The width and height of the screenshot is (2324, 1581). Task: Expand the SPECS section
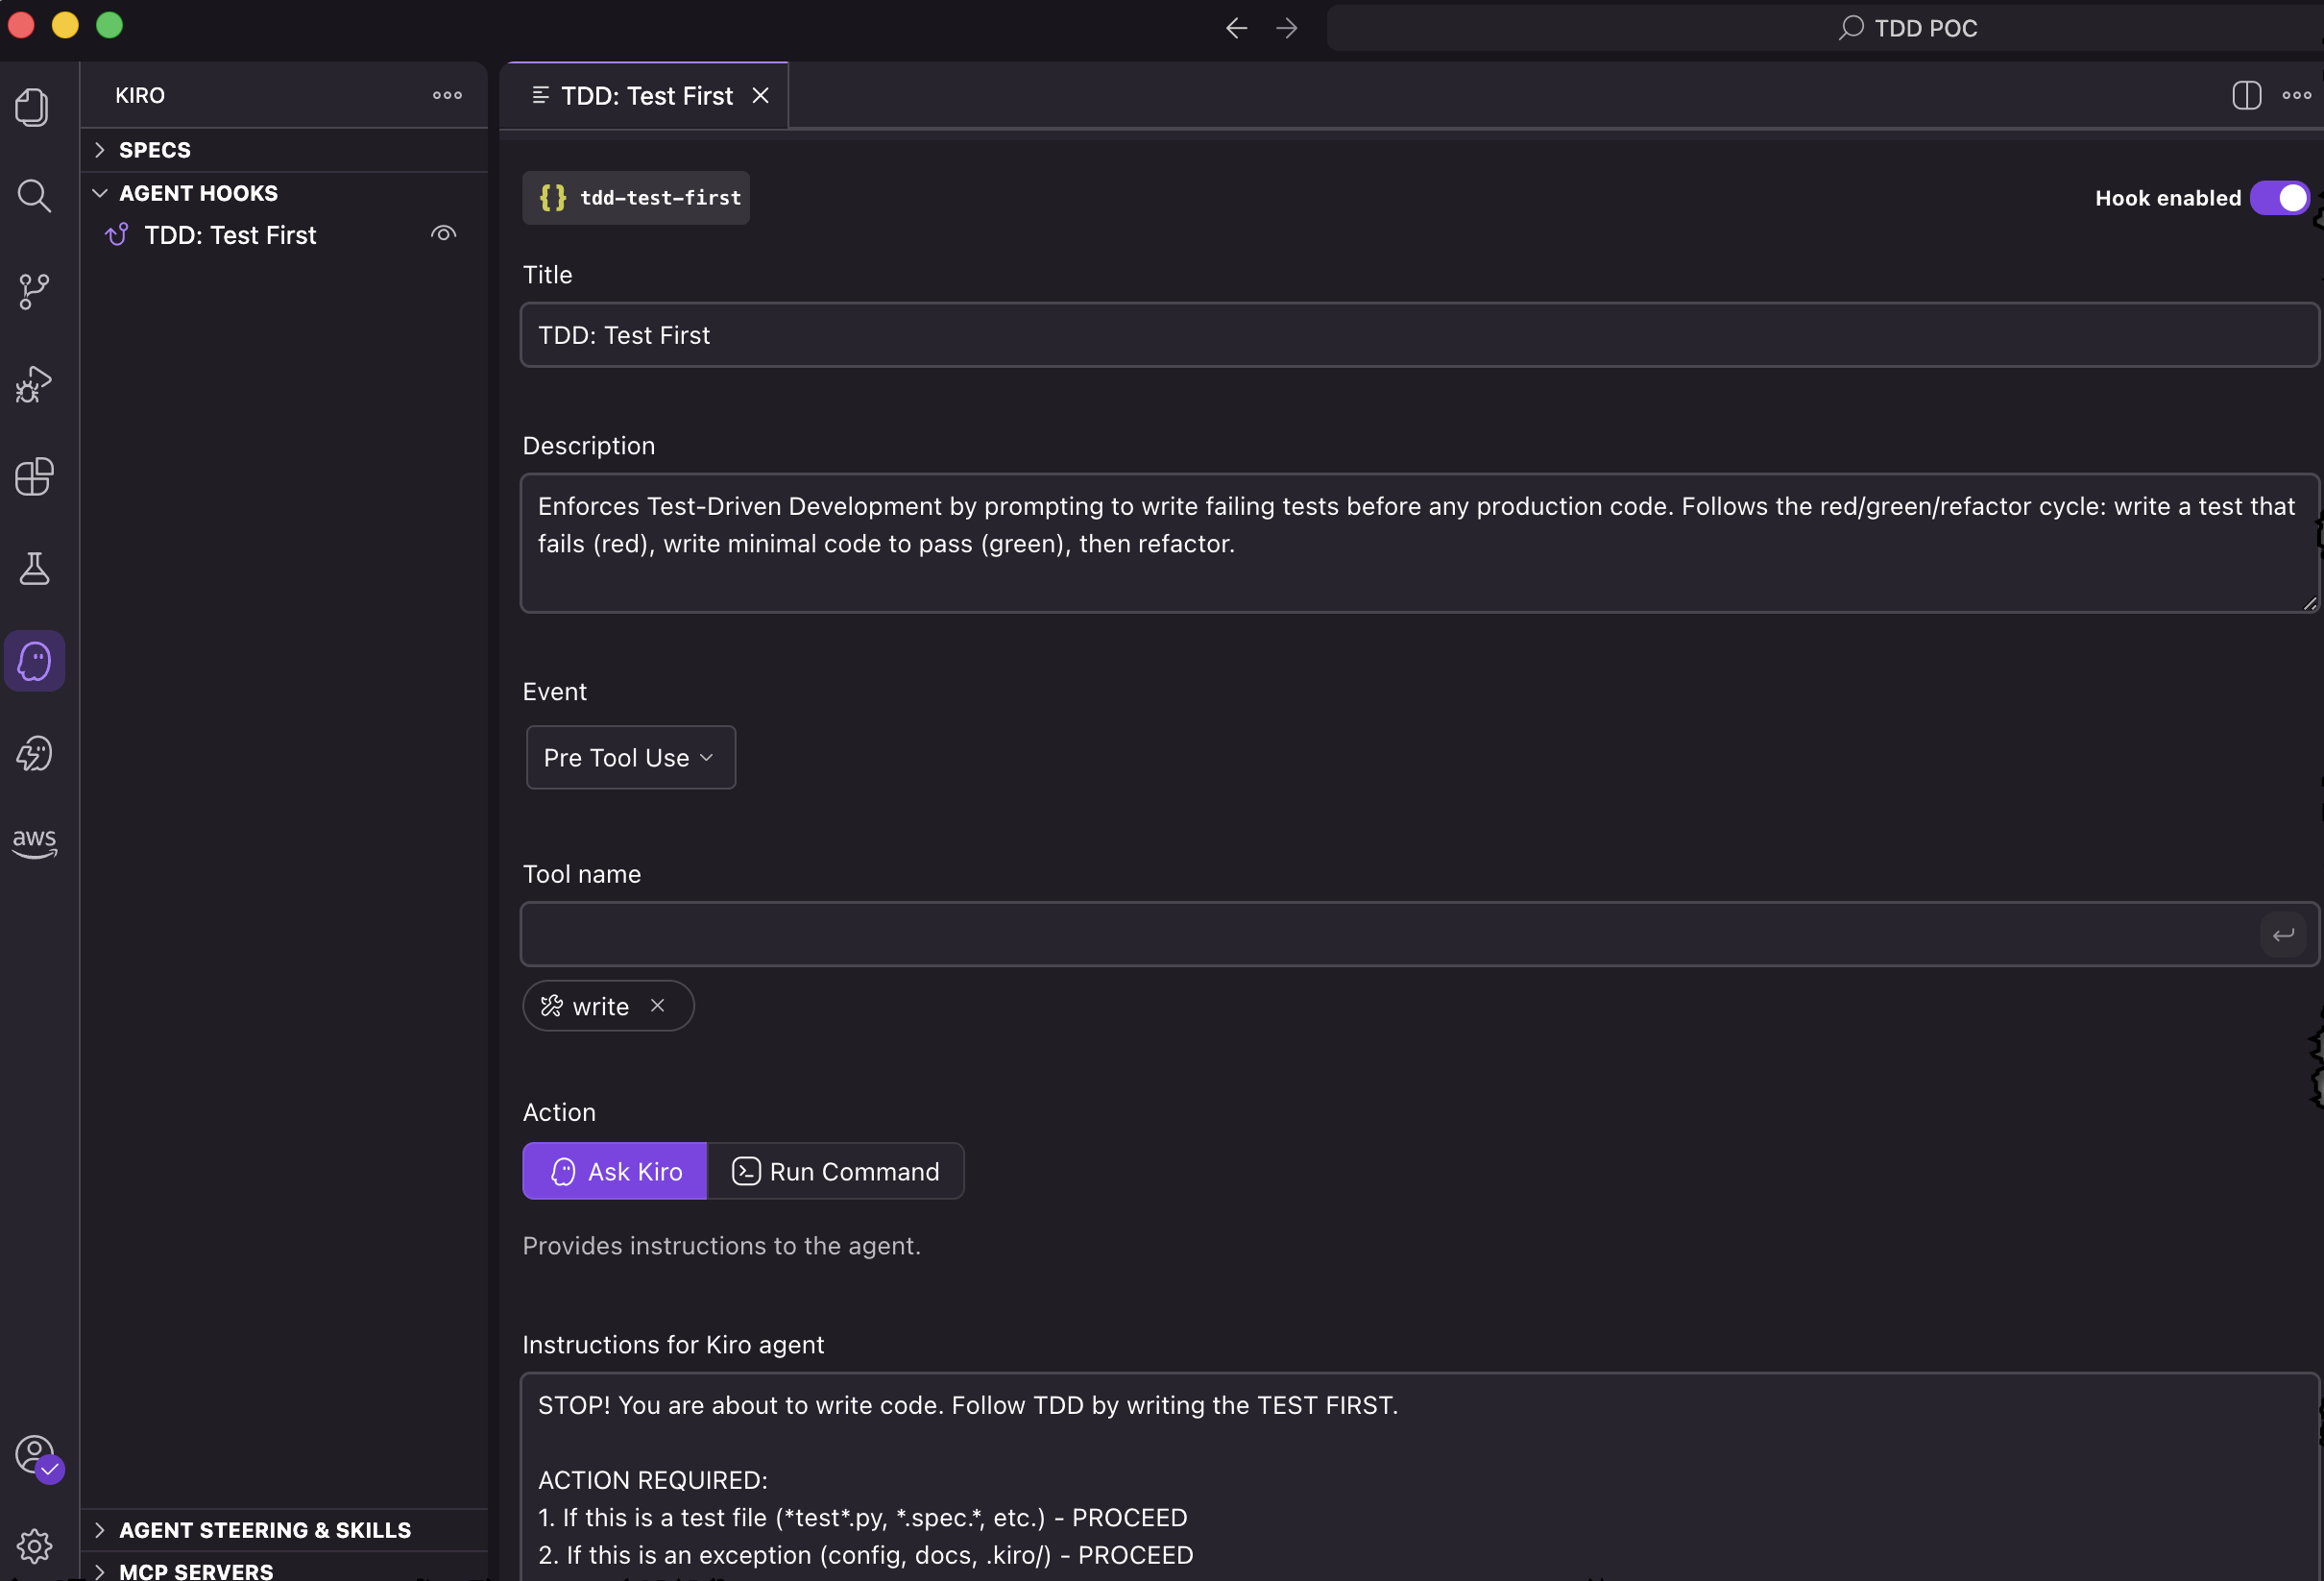284,150
